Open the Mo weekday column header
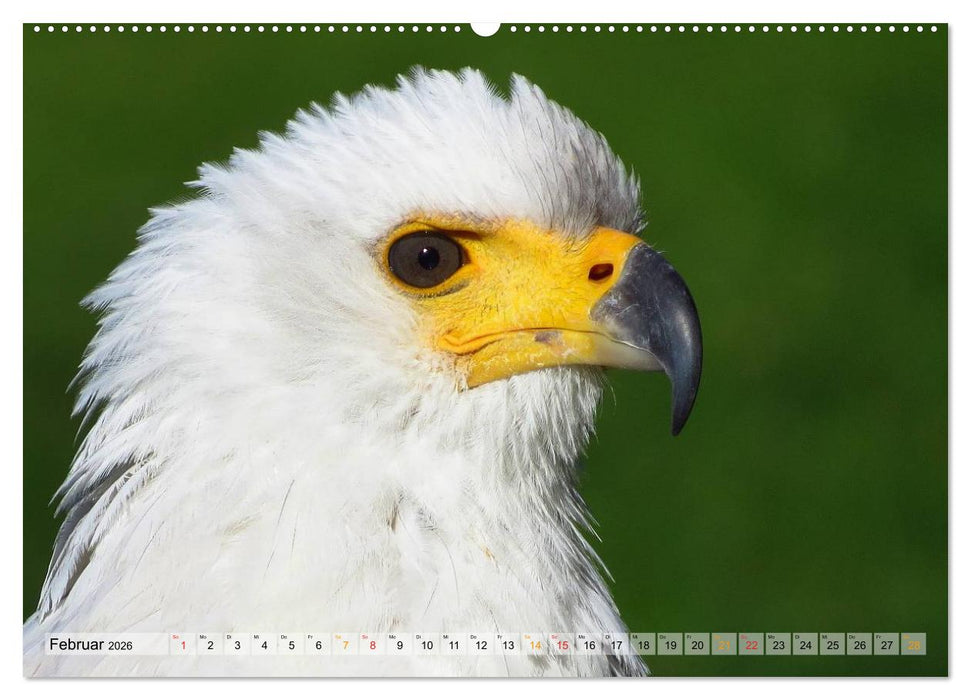 tap(201, 637)
